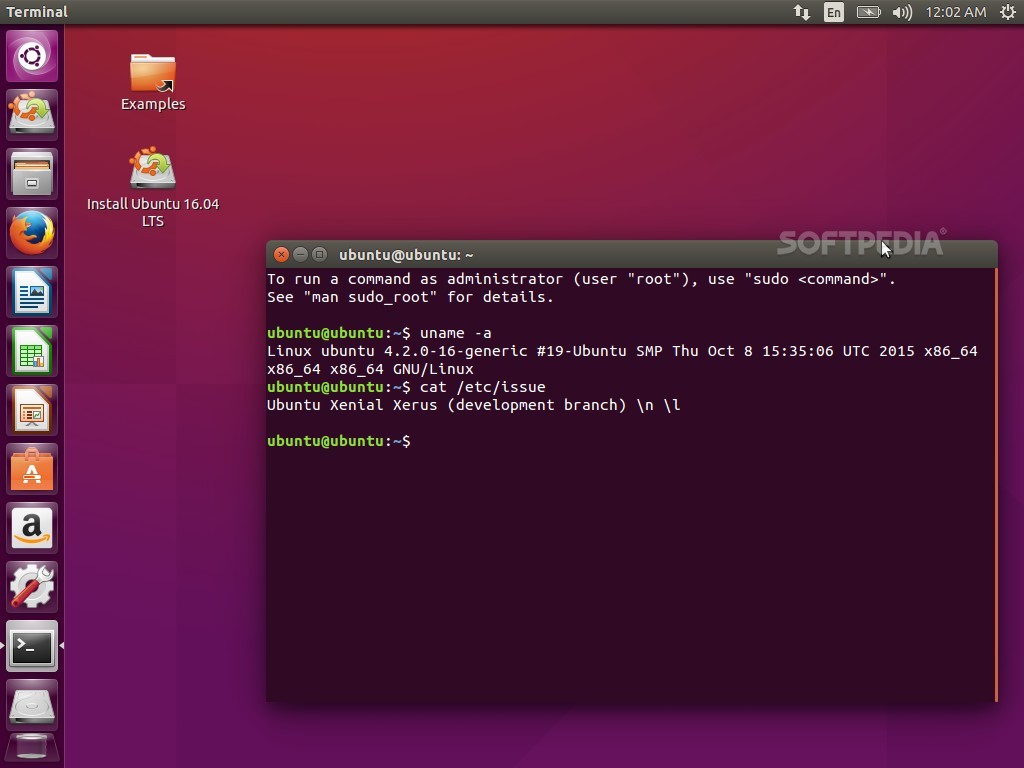Maximize the terminal window
The height and width of the screenshot is (768, 1024).
(319, 255)
